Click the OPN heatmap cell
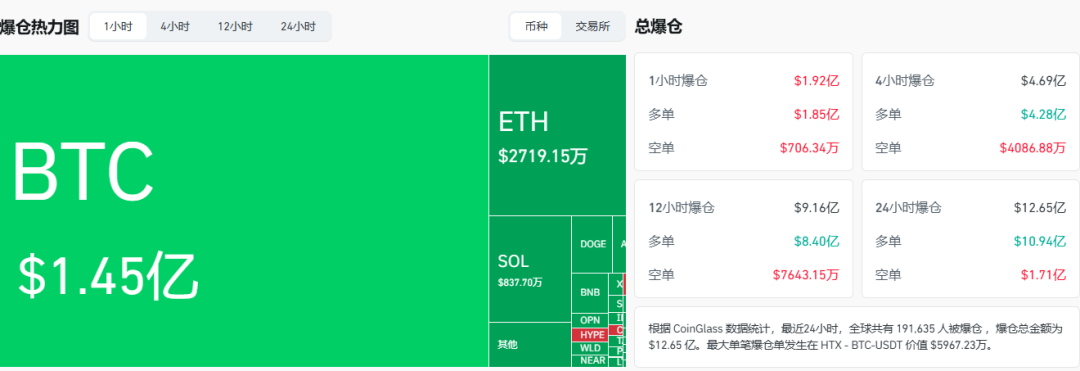 click(x=590, y=320)
